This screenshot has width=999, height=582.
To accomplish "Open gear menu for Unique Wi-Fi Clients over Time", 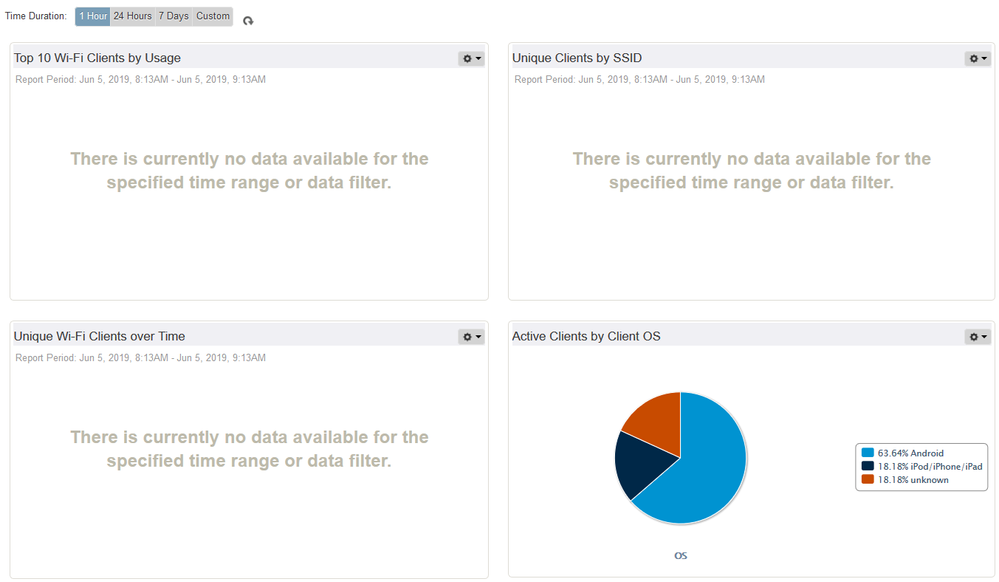I will pyautogui.click(x=471, y=337).
